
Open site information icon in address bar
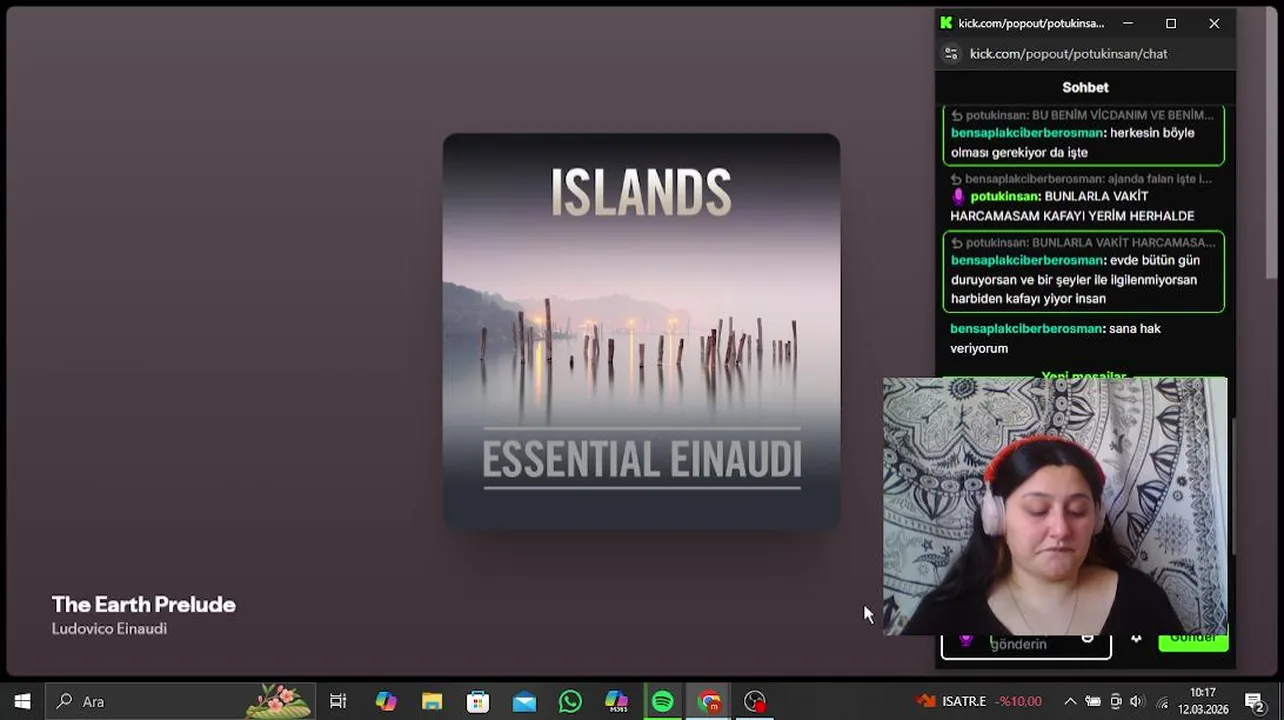click(x=951, y=54)
